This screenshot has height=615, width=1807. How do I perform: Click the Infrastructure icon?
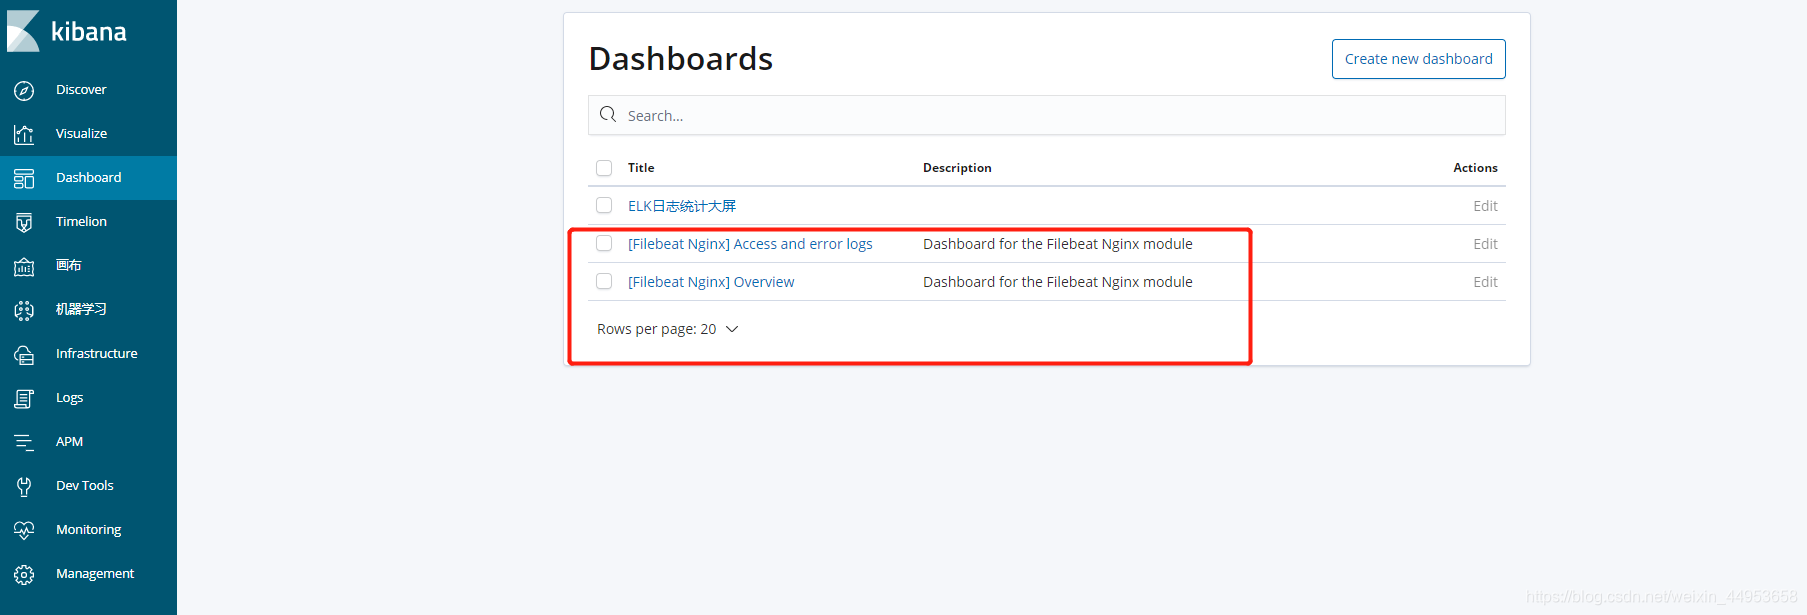(x=24, y=354)
